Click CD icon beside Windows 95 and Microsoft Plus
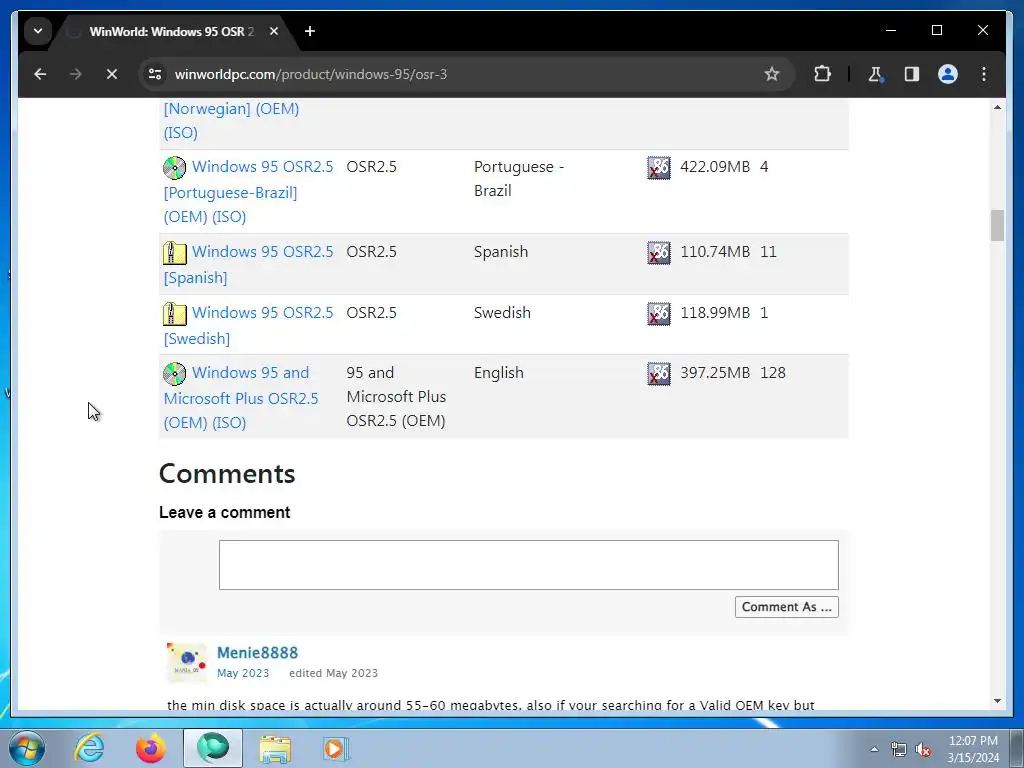The height and width of the screenshot is (768, 1024). (x=174, y=374)
